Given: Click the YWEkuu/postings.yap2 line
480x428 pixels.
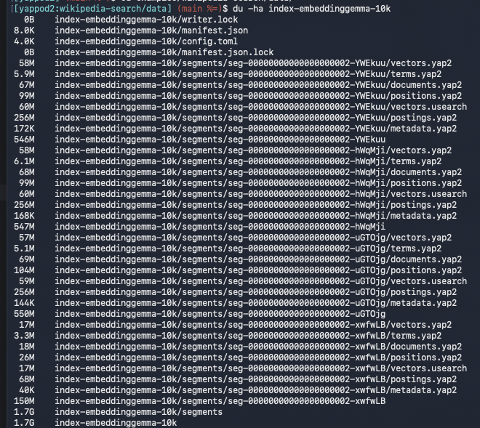Looking at the screenshot, I should click(x=235, y=118).
